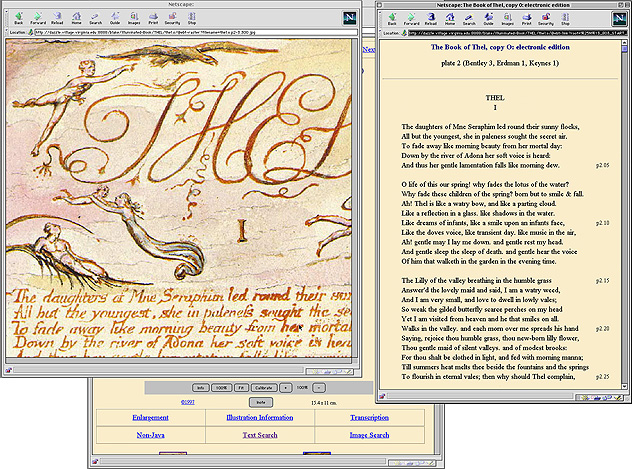Click Back in the transcription window toolbar
This screenshot has height=469, width=632.
392,19
